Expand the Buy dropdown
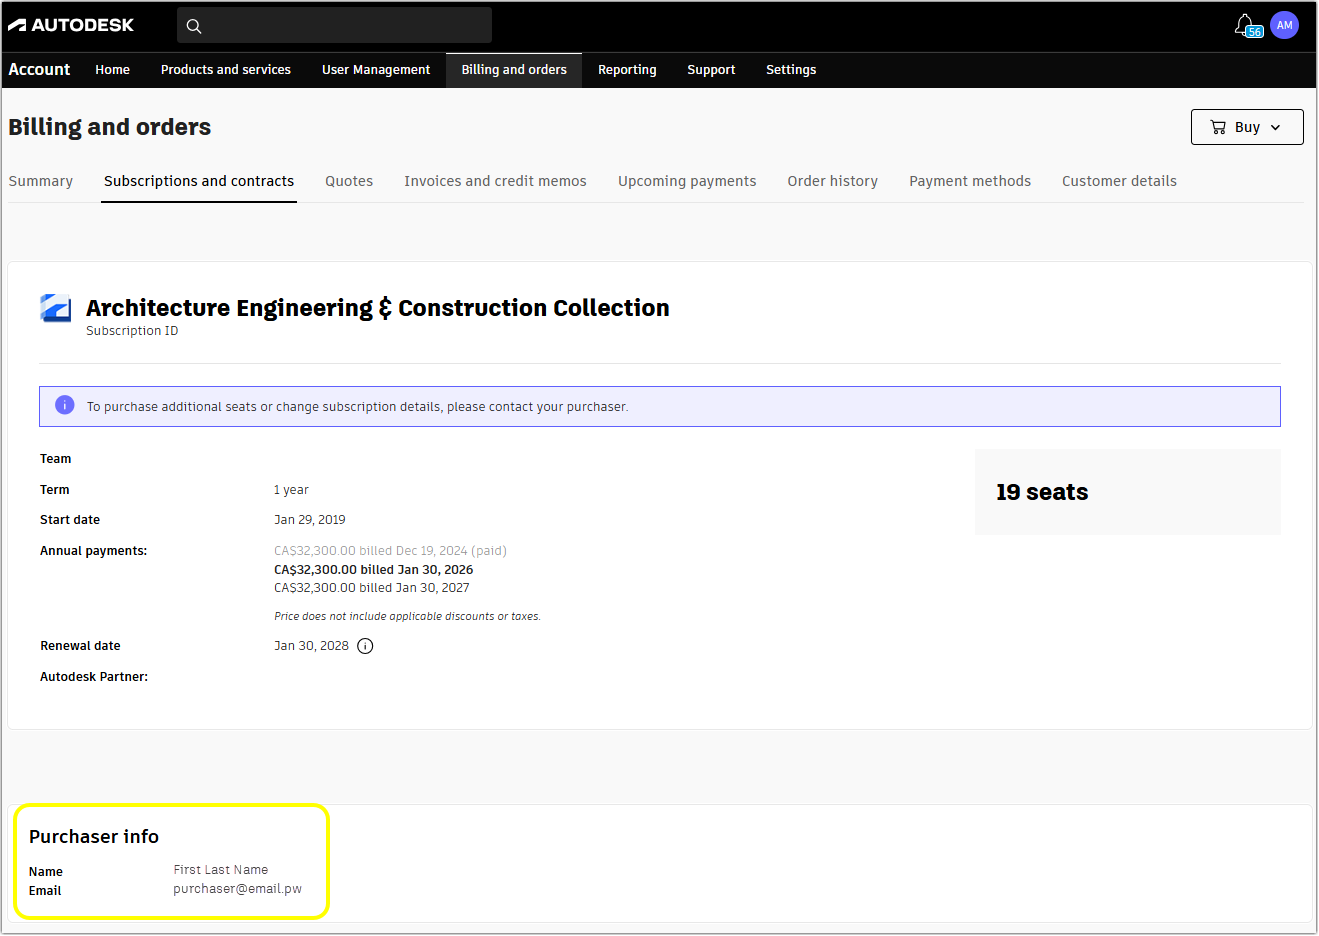The height and width of the screenshot is (936, 1319). click(x=1277, y=127)
